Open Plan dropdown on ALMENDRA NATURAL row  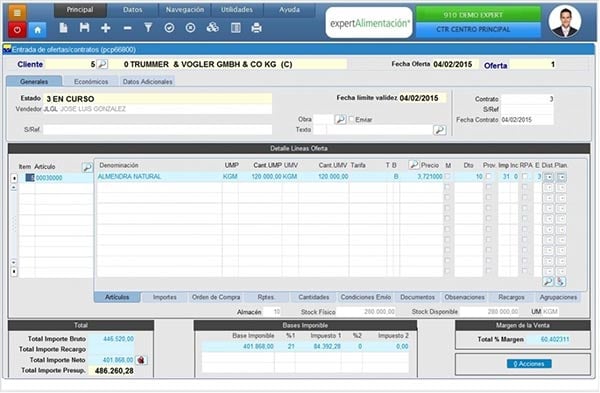pyautogui.click(x=561, y=177)
